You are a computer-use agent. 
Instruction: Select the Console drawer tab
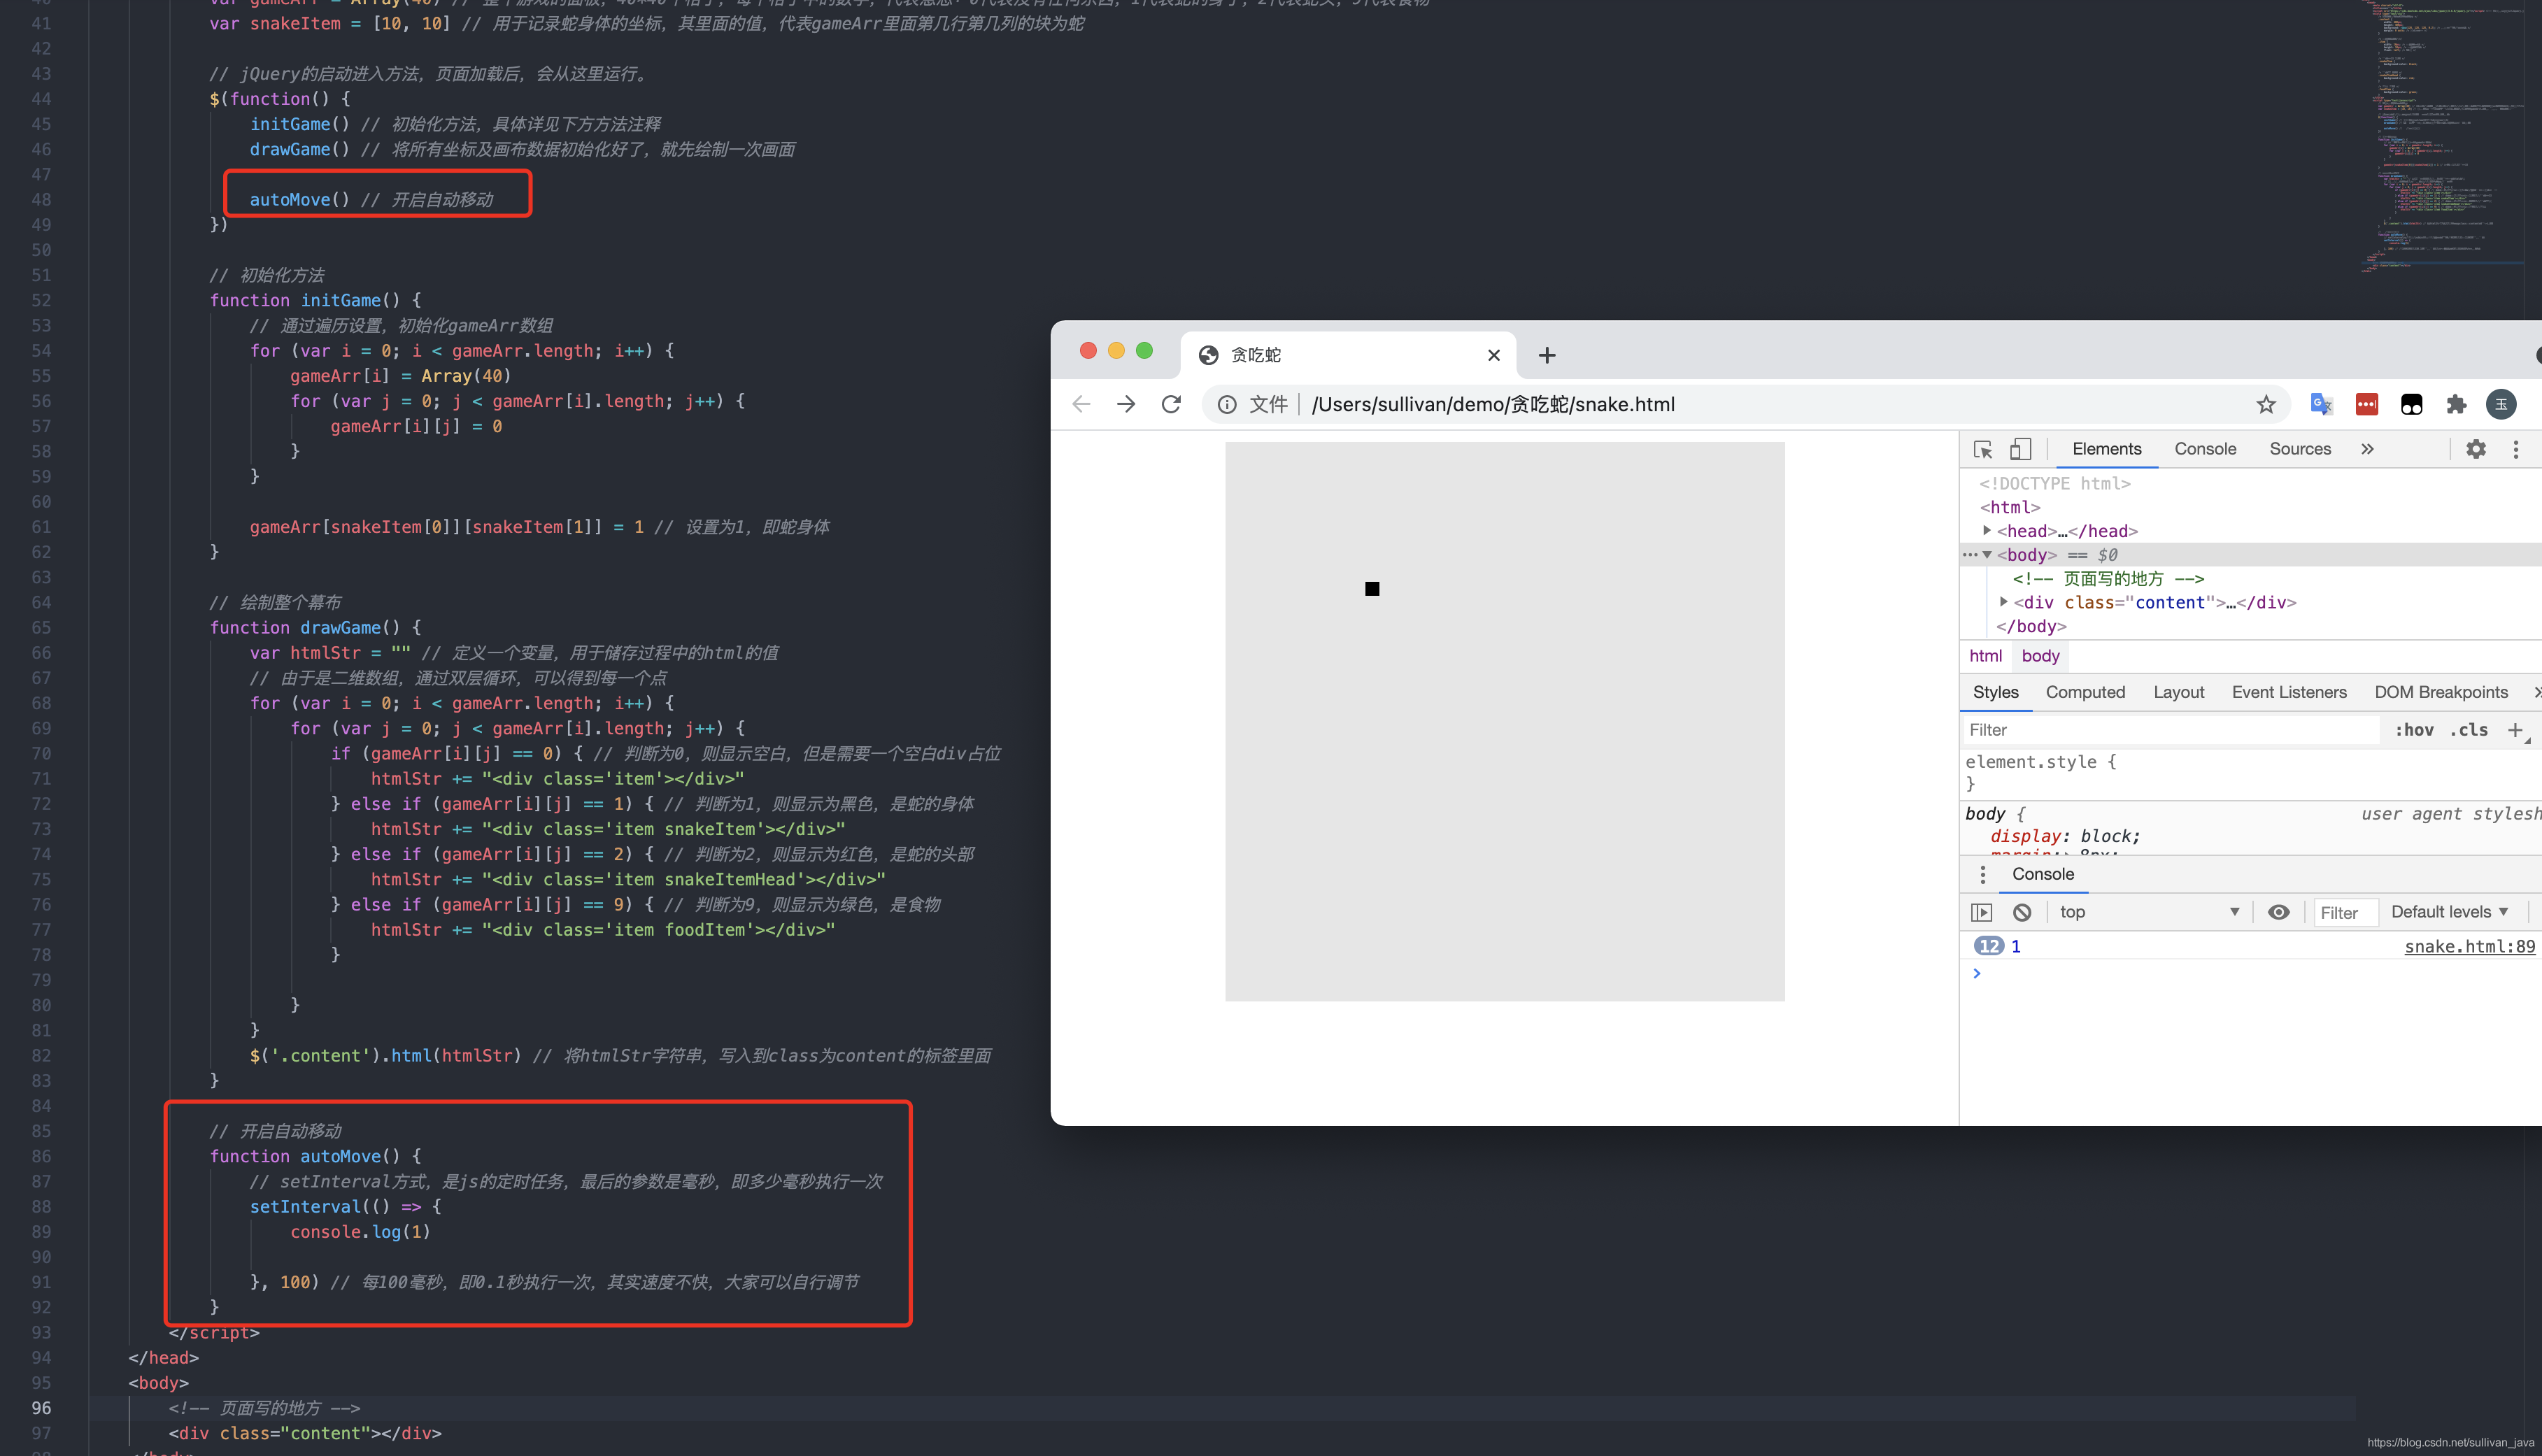2043,875
